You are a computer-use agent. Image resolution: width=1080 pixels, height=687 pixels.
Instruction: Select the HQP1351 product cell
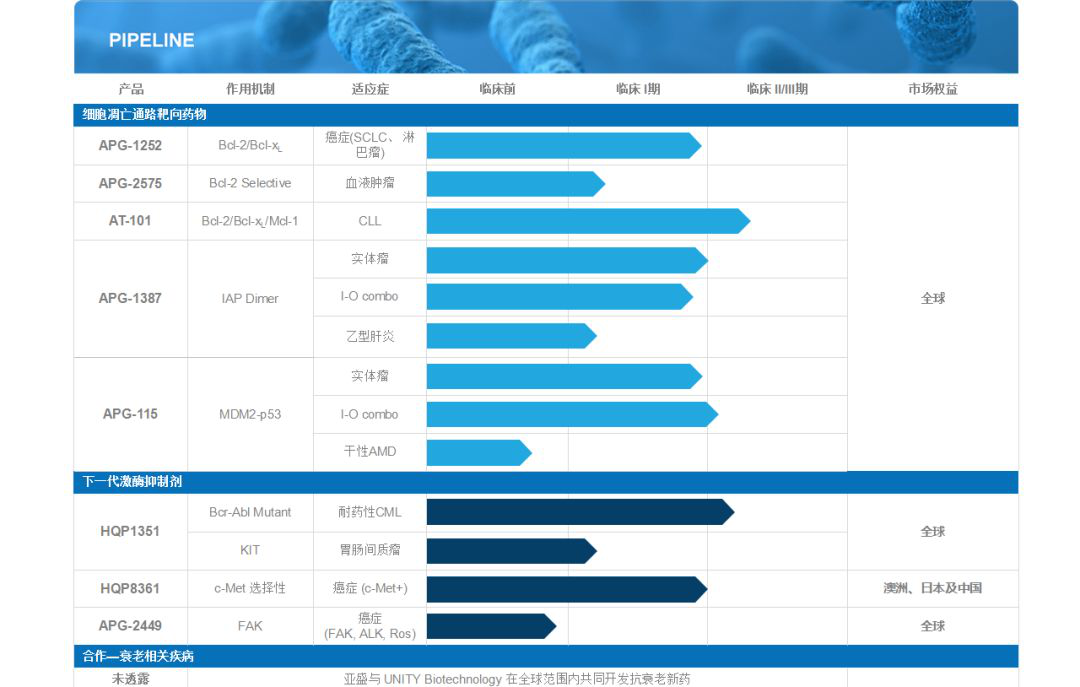point(130,531)
